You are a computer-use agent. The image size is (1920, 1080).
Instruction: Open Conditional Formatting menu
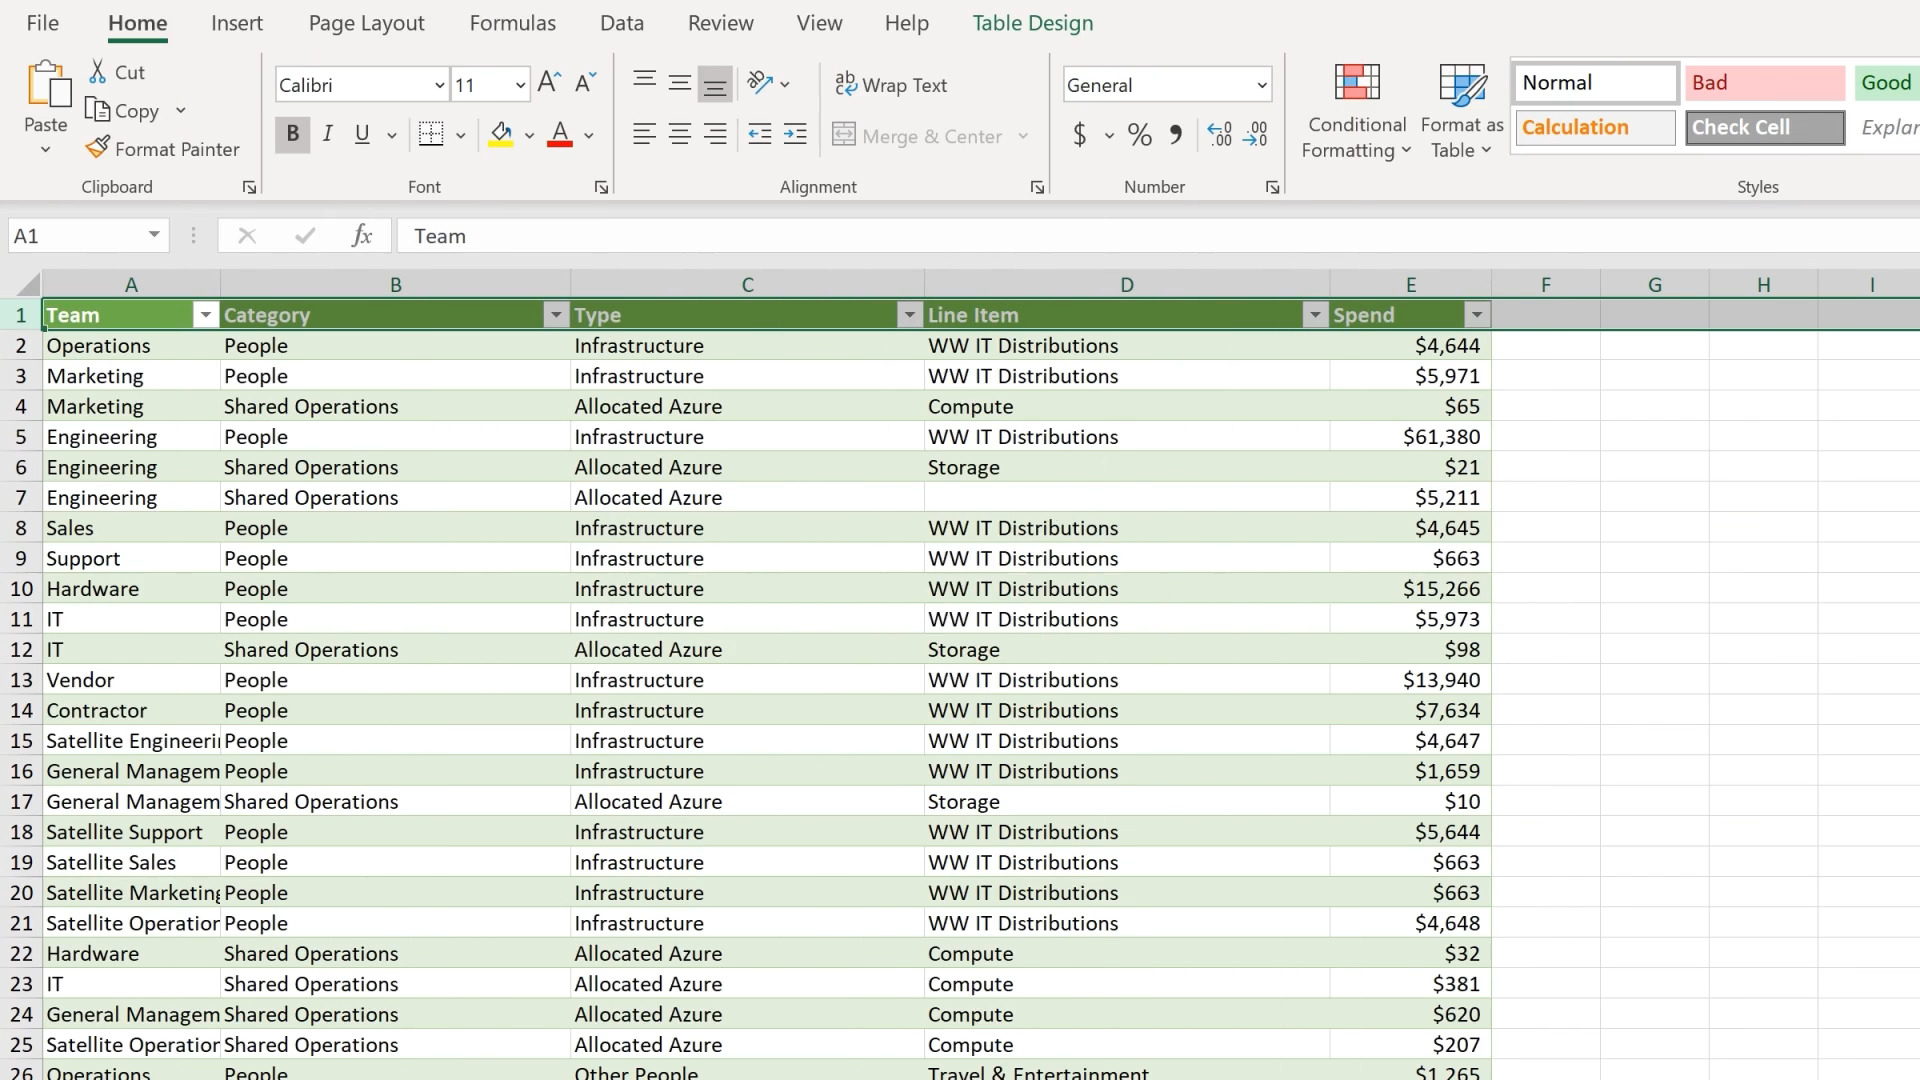(1356, 110)
